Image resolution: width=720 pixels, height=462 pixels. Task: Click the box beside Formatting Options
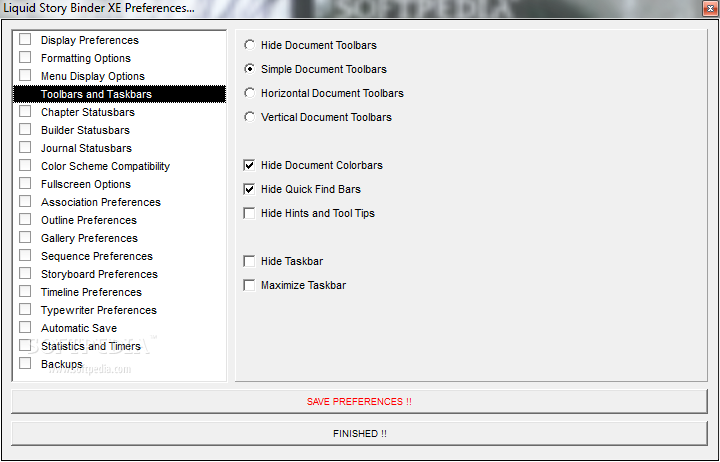coord(25,57)
